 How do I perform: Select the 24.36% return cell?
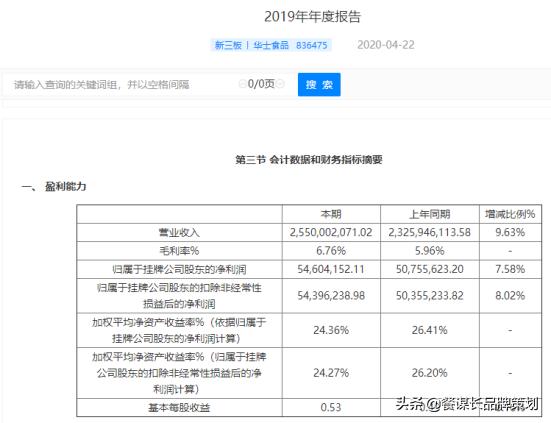pyautogui.click(x=331, y=330)
